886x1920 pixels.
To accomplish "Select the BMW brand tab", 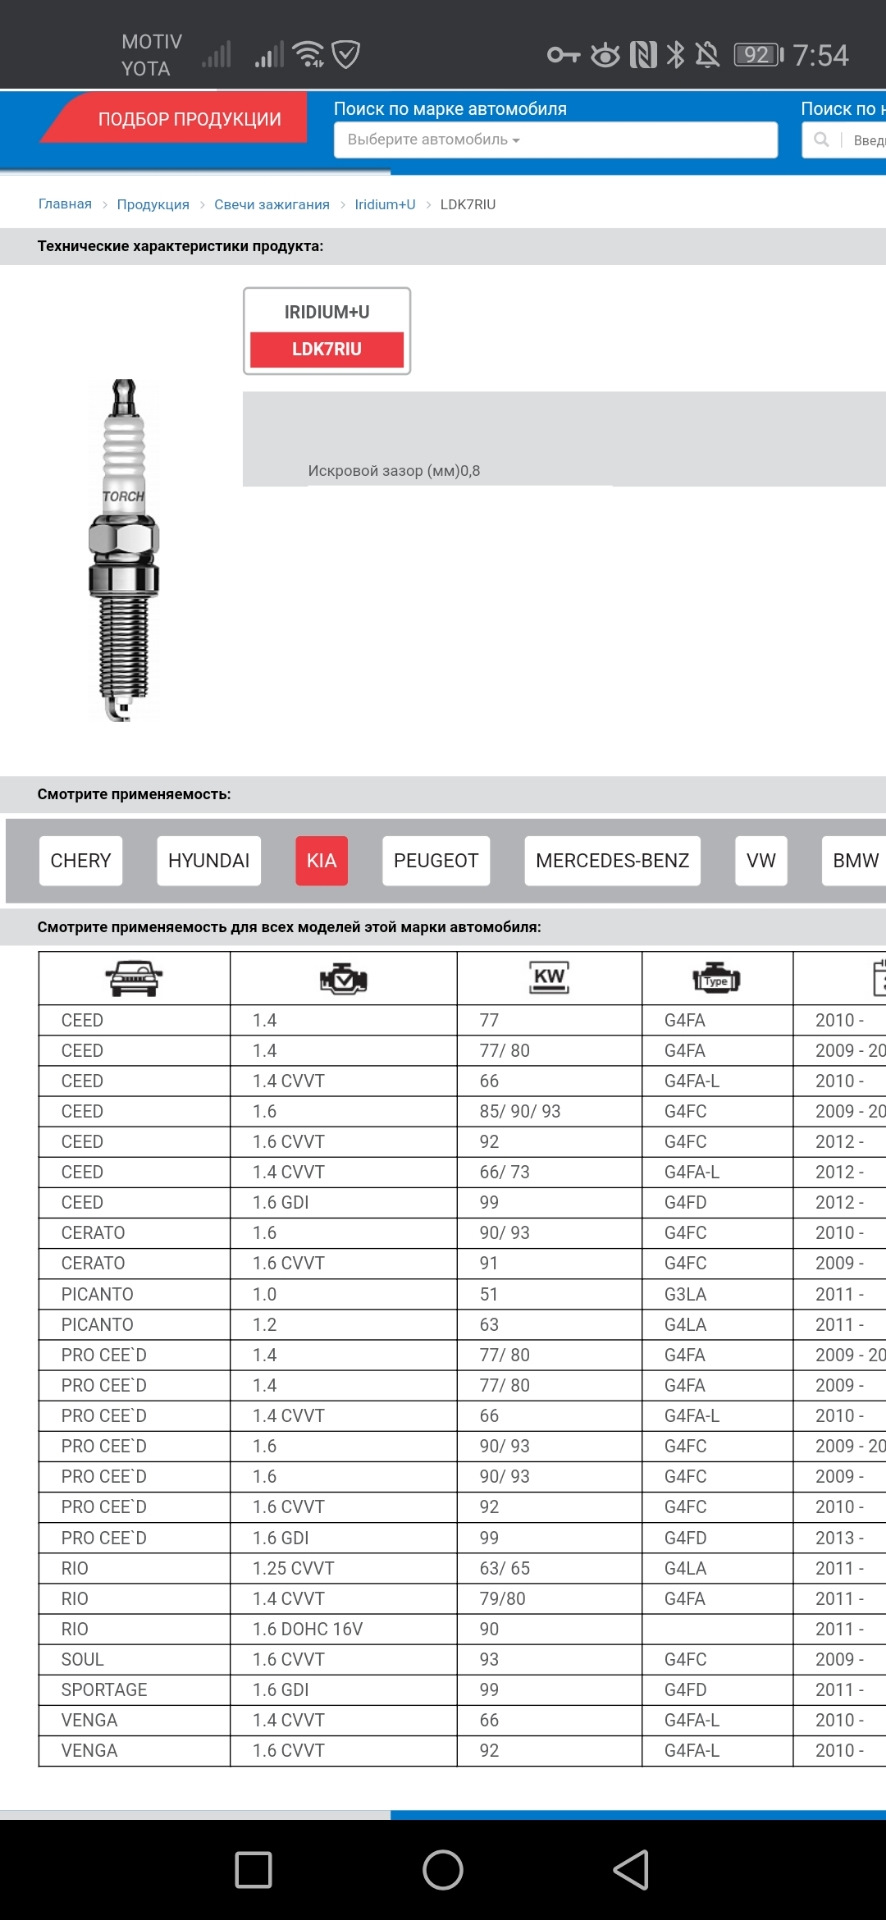I will tap(854, 861).
